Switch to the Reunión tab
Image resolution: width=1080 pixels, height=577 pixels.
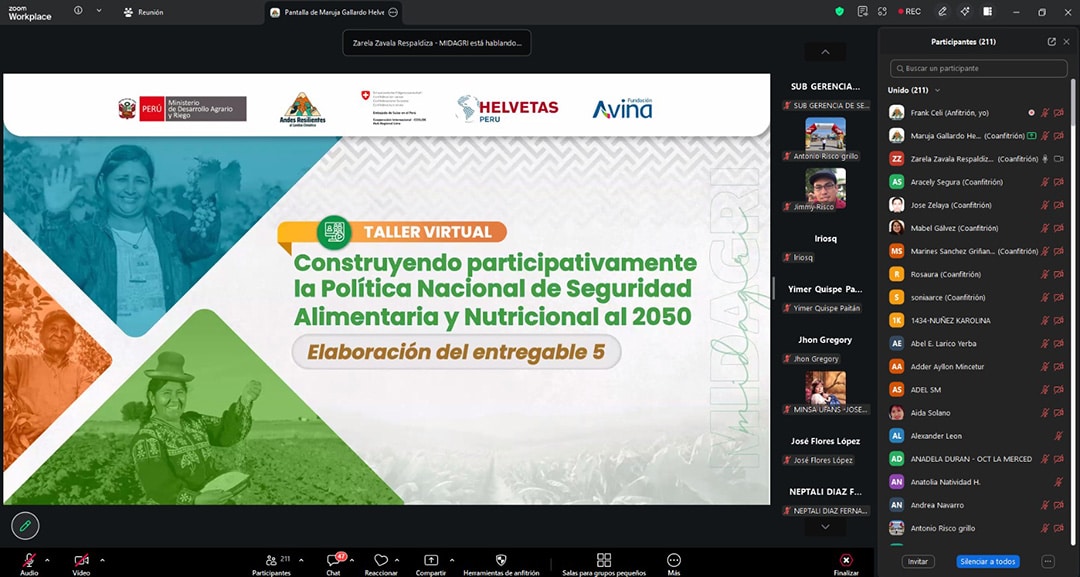pyautogui.click(x=143, y=12)
